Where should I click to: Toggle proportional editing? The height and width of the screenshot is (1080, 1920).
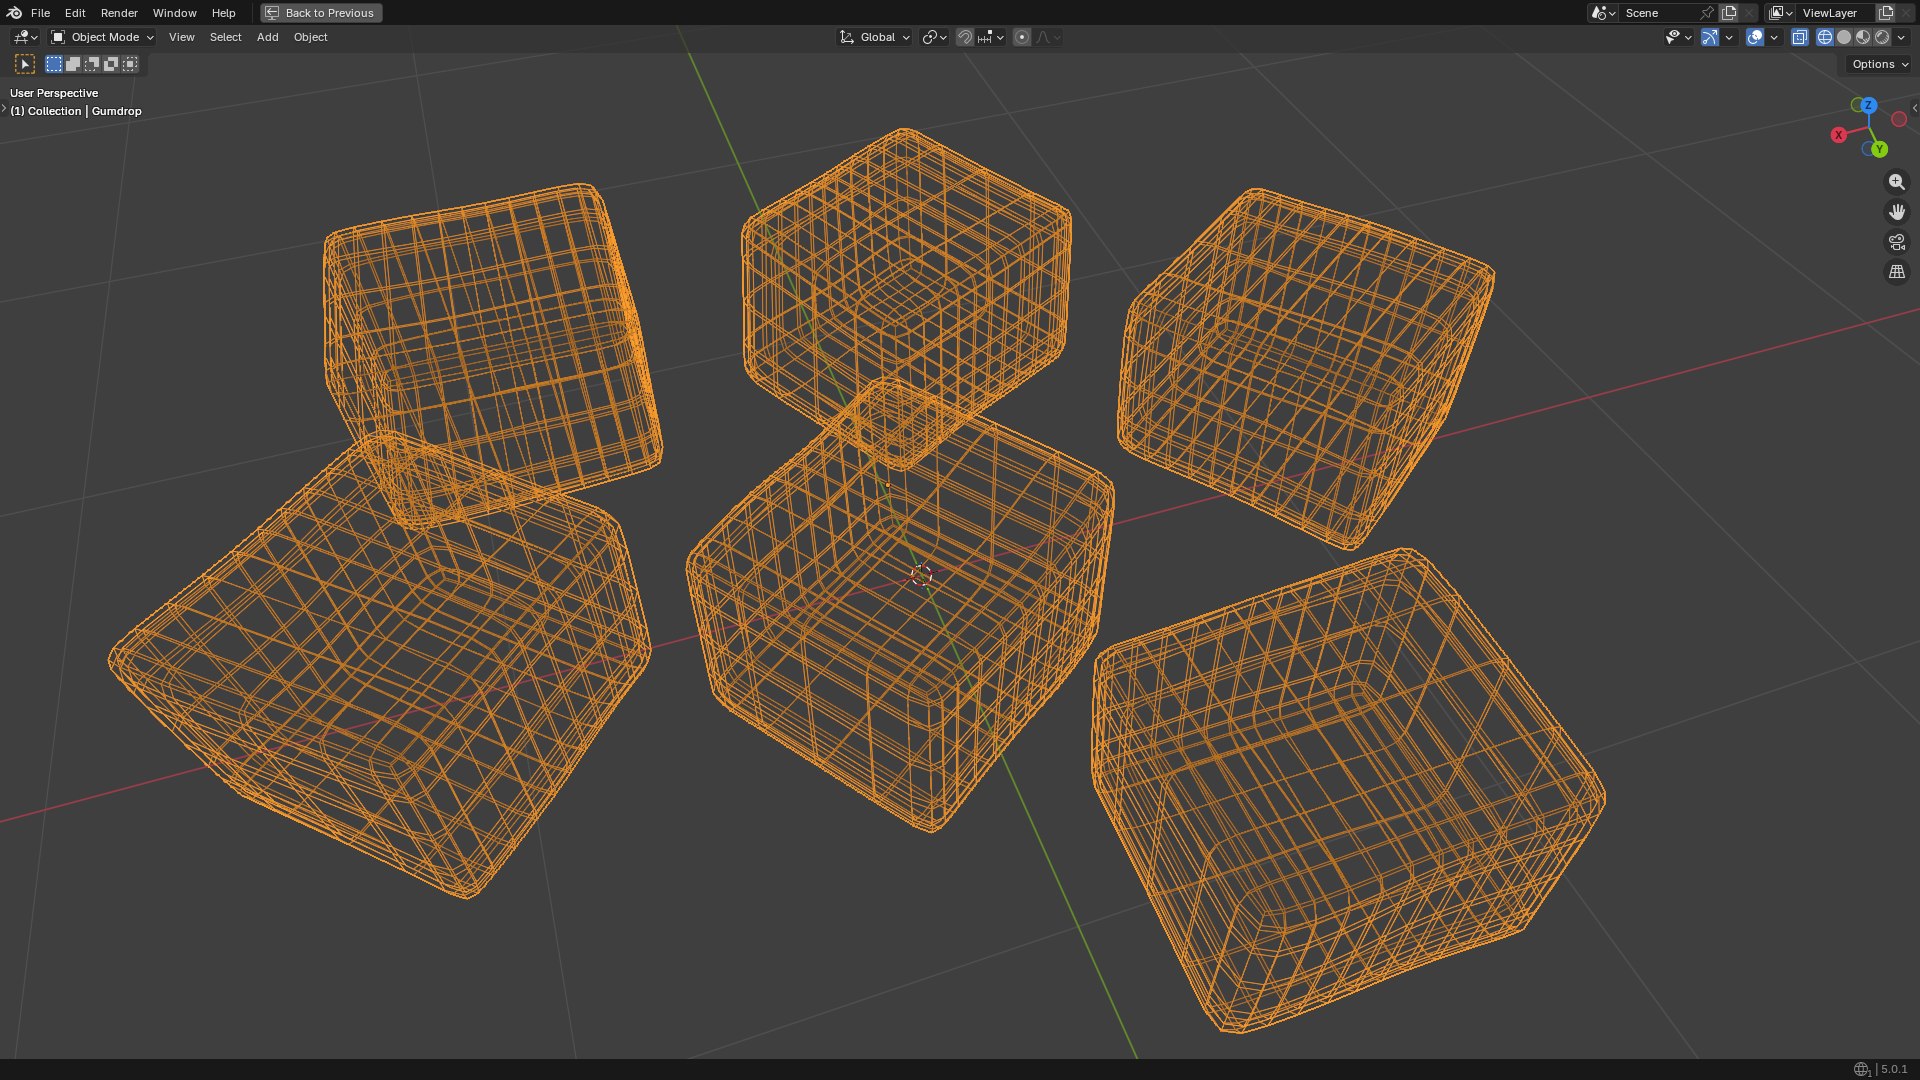click(1021, 37)
